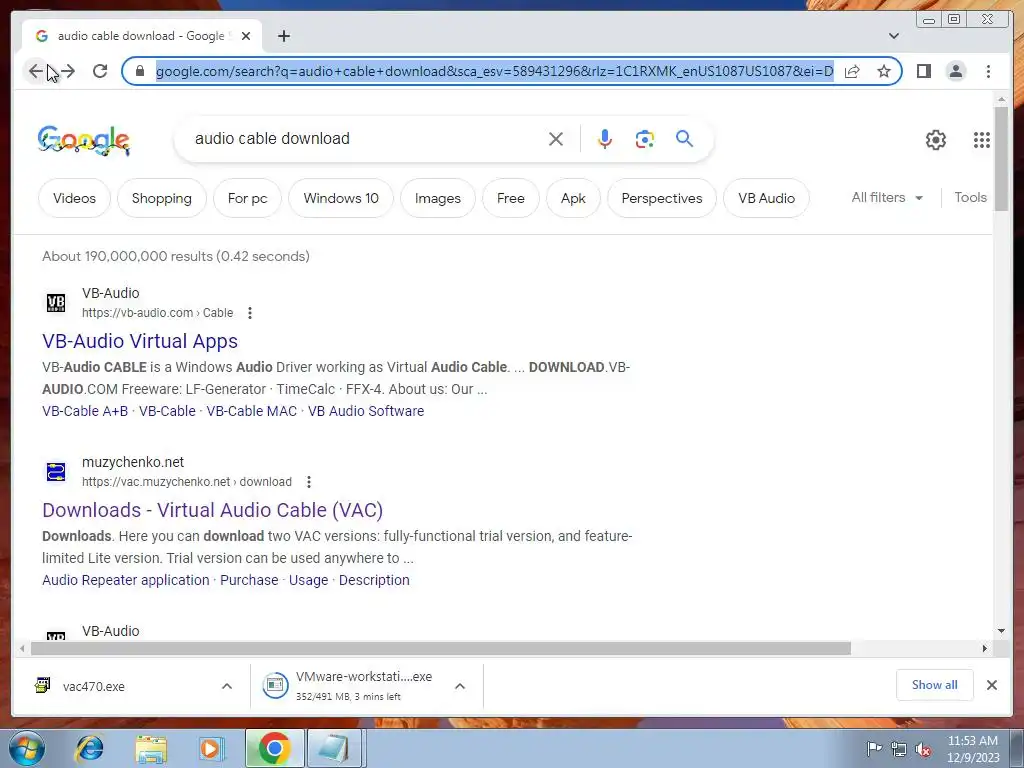
Task: Follow the 'Description' sitelink
Action: (374, 580)
